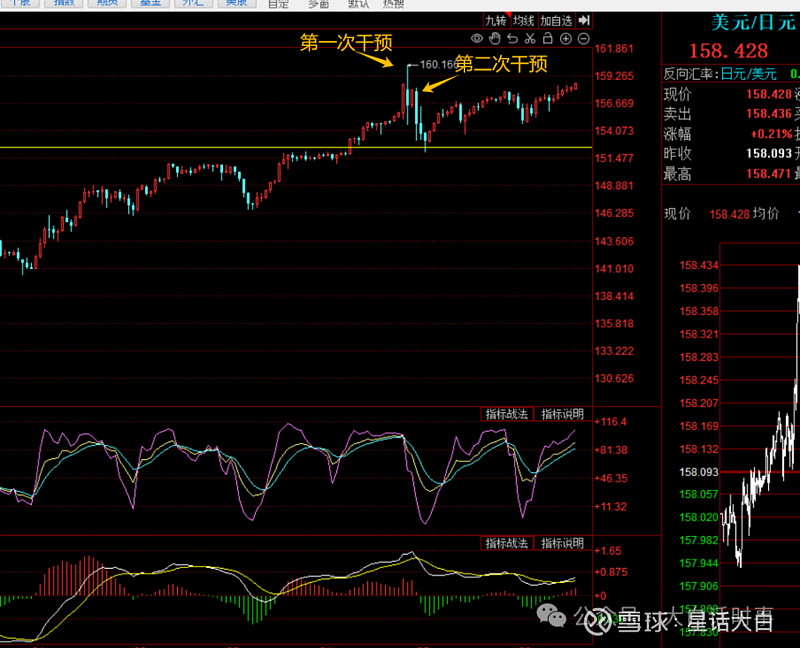Zoom out with the minus circle icon

(x=584, y=39)
